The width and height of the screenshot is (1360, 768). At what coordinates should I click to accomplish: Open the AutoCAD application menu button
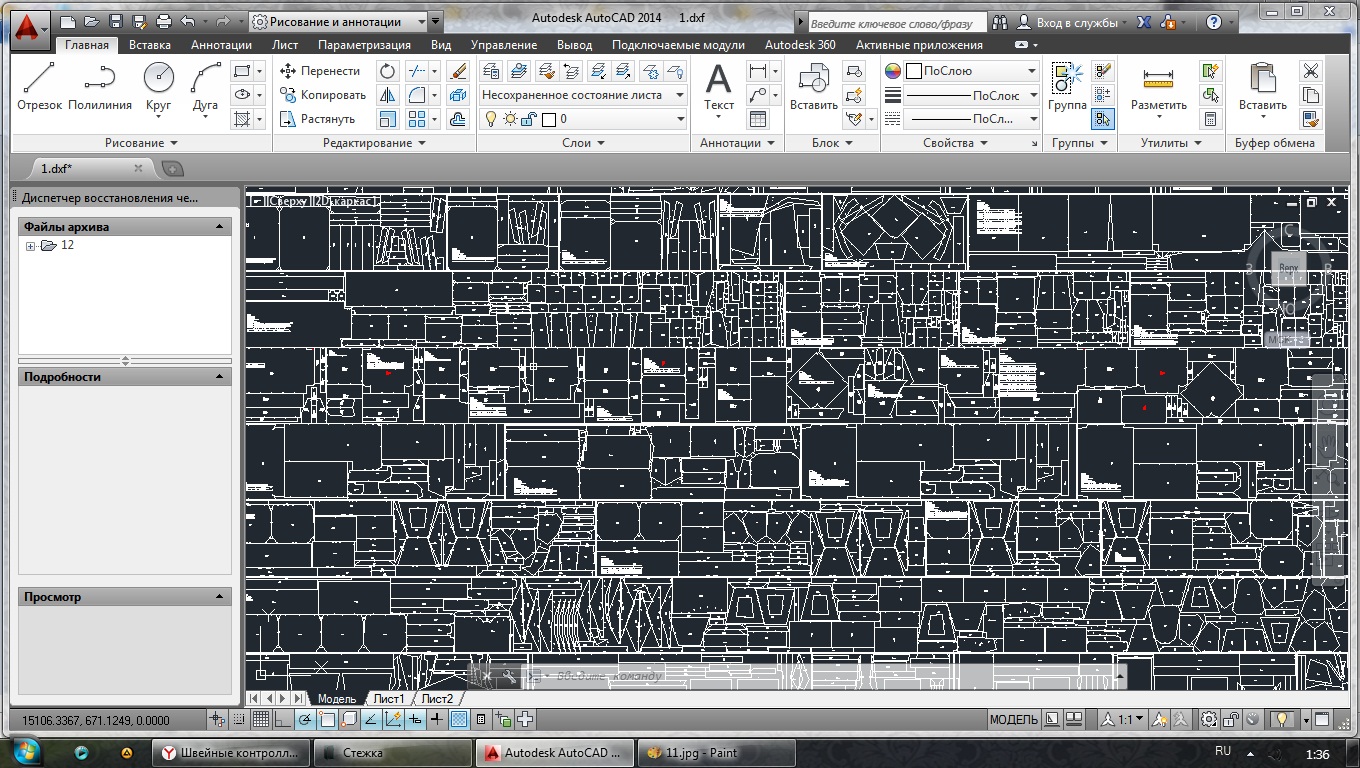[29, 28]
